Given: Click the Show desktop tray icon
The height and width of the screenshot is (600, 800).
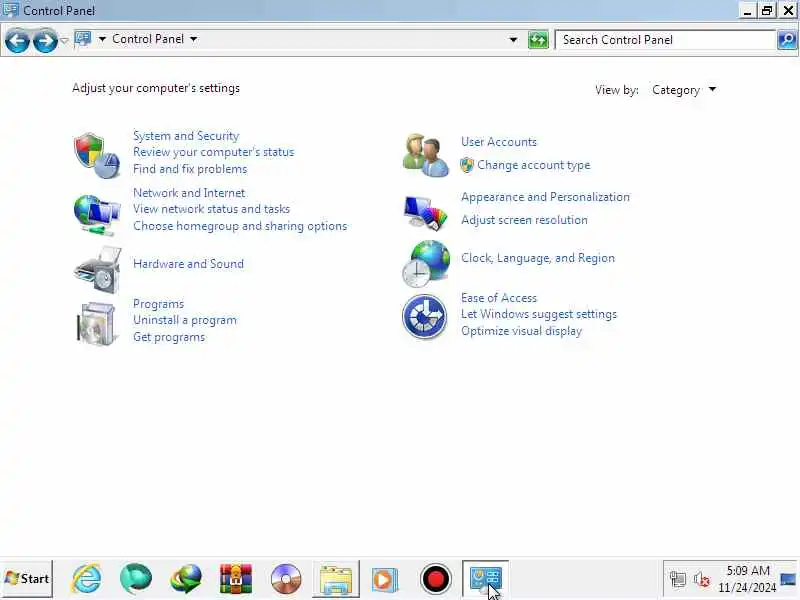Looking at the screenshot, I should pyautogui.click(x=788, y=579).
